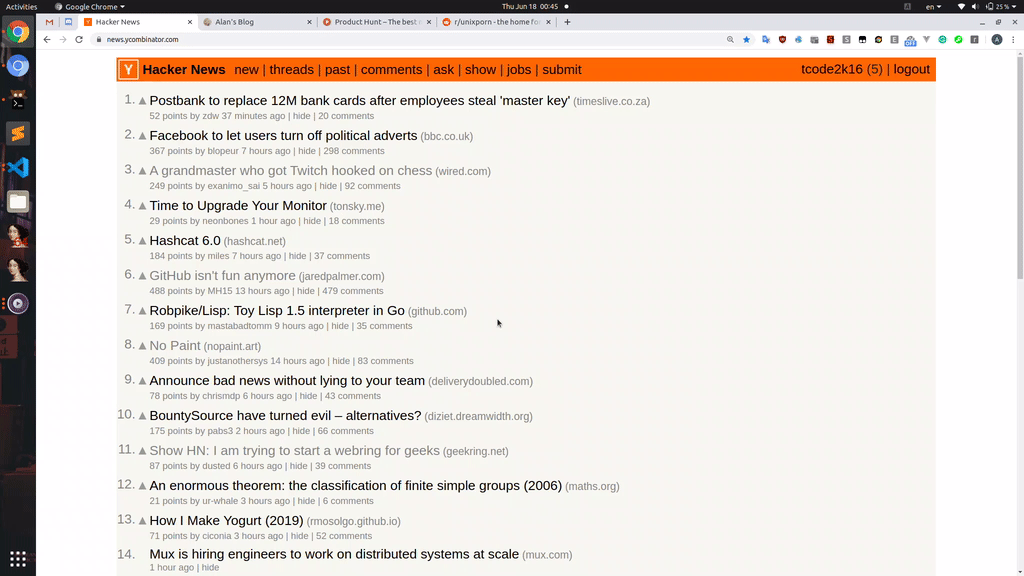The image size is (1024, 576).
Task: Close the Alan's Blog tab
Action: pos(309,22)
